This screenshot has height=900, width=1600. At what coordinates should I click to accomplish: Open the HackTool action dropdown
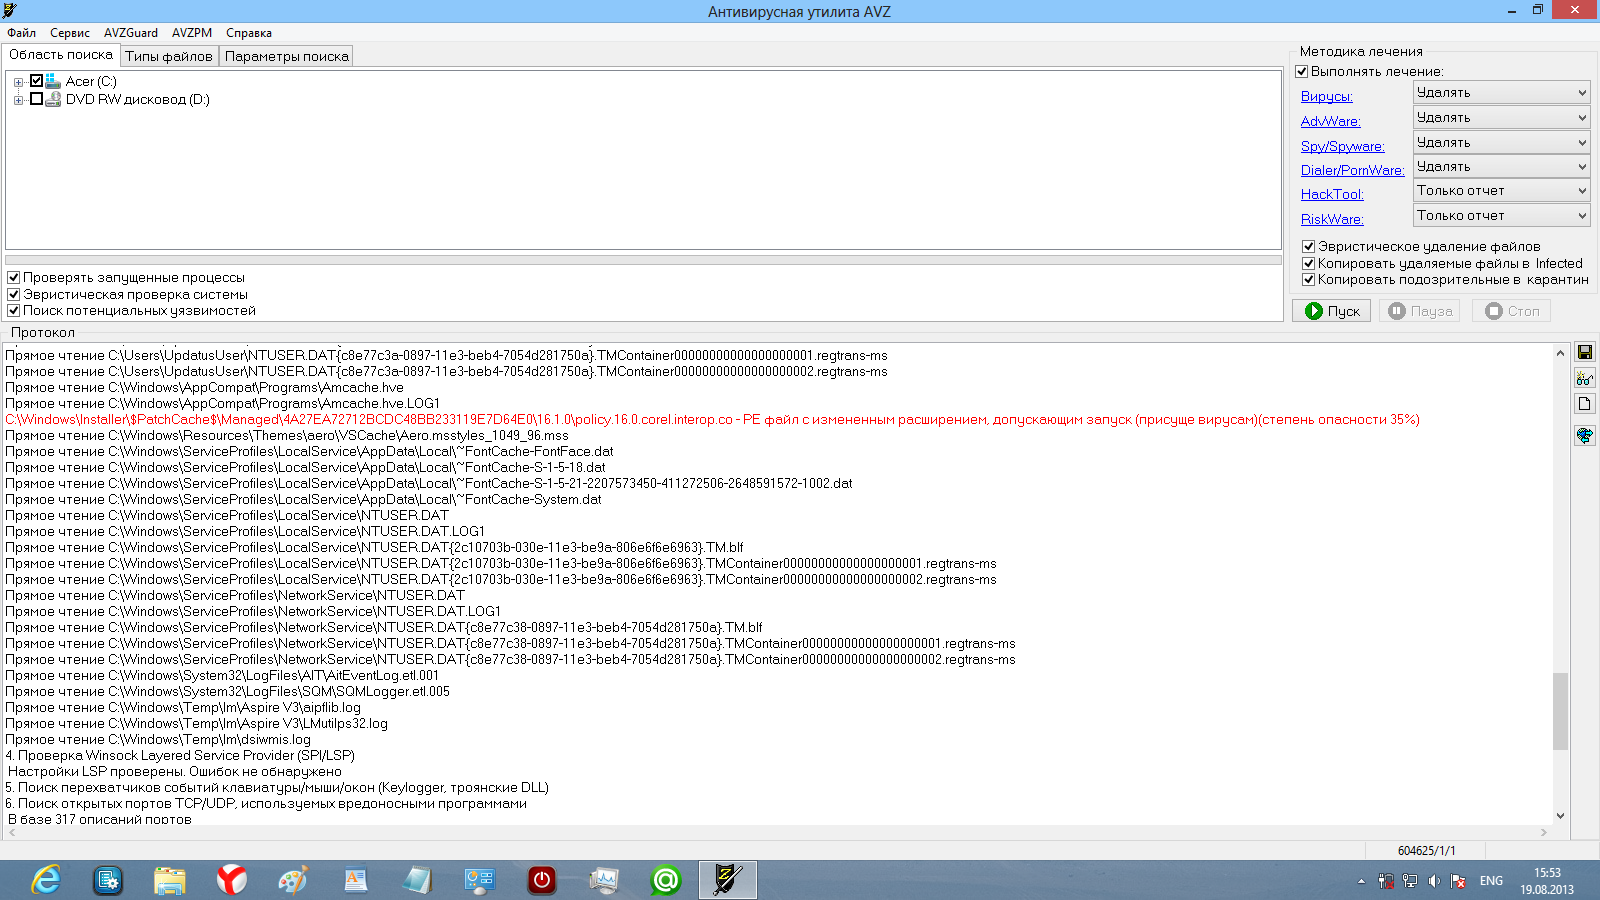click(1502, 191)
